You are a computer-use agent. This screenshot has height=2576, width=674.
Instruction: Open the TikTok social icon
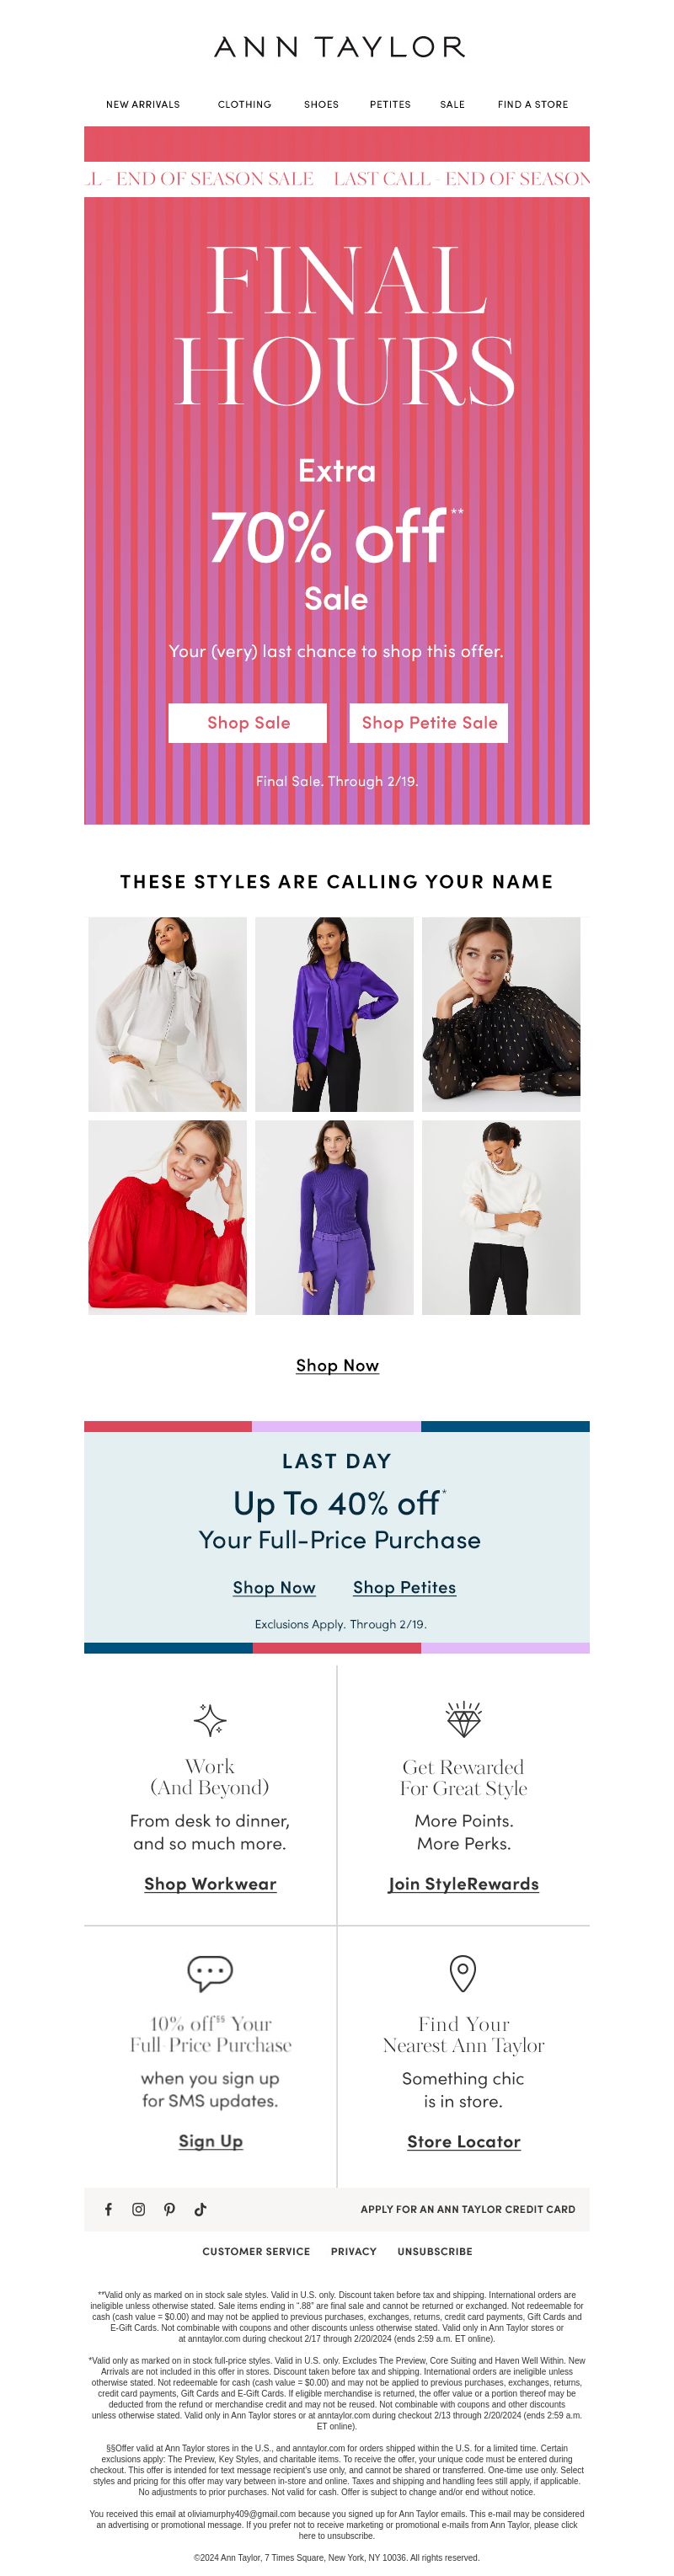[200, 2209]
